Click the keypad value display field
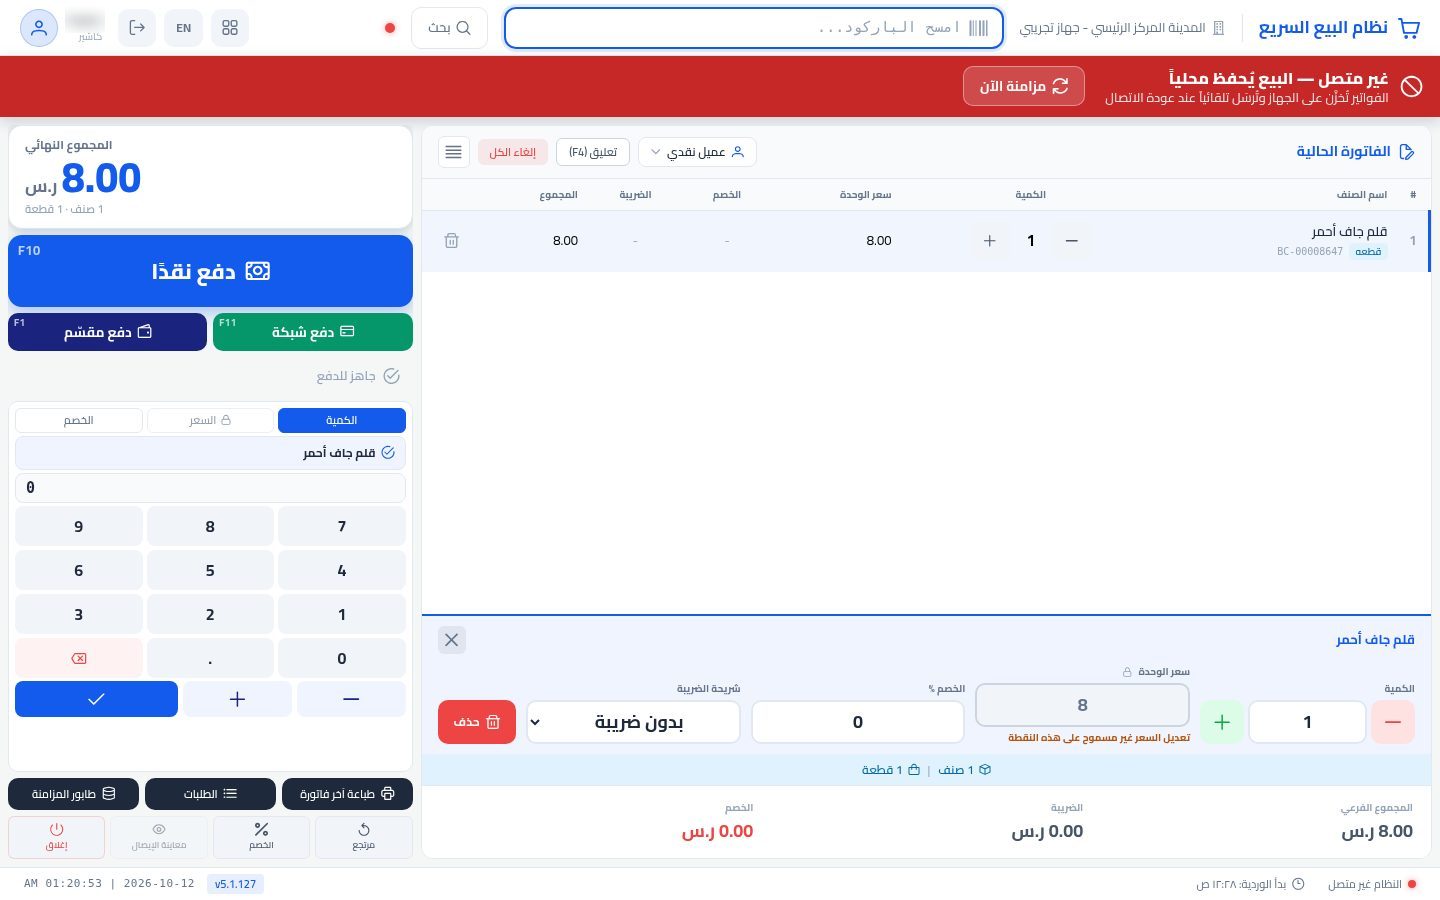This screenshot has width=1440, height=900. tap(210, 488)
